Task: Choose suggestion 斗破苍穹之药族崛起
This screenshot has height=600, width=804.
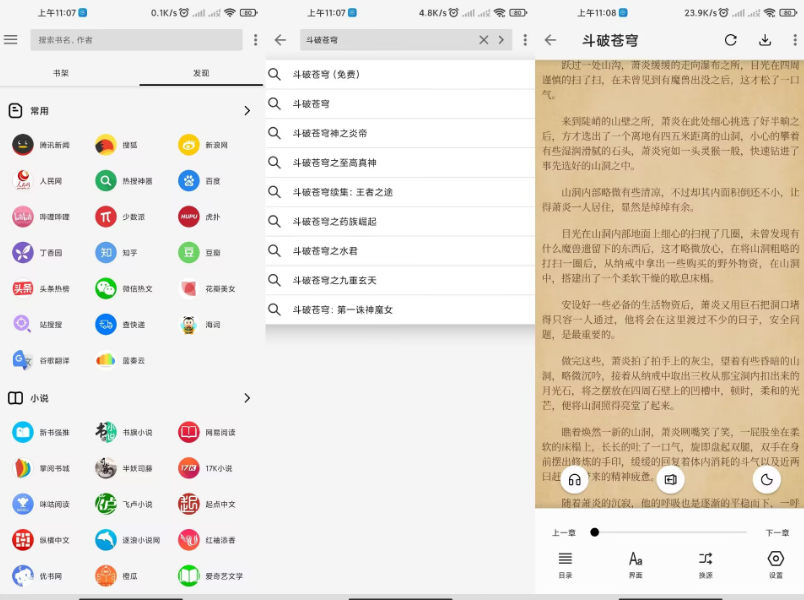Action: pyautogui.click(x=334, y=221)
